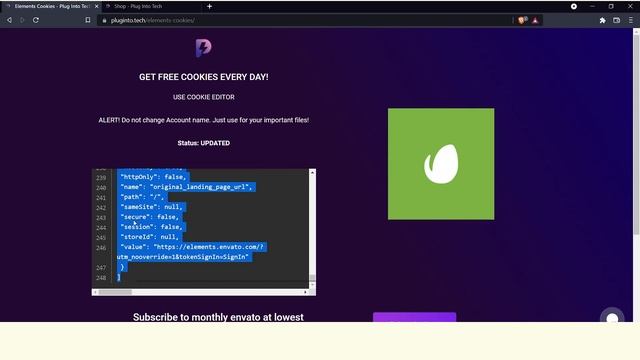The height and width of the screenshot is (360, 640).
Task: Open the chat bubble widget
Action: [612, 316]
